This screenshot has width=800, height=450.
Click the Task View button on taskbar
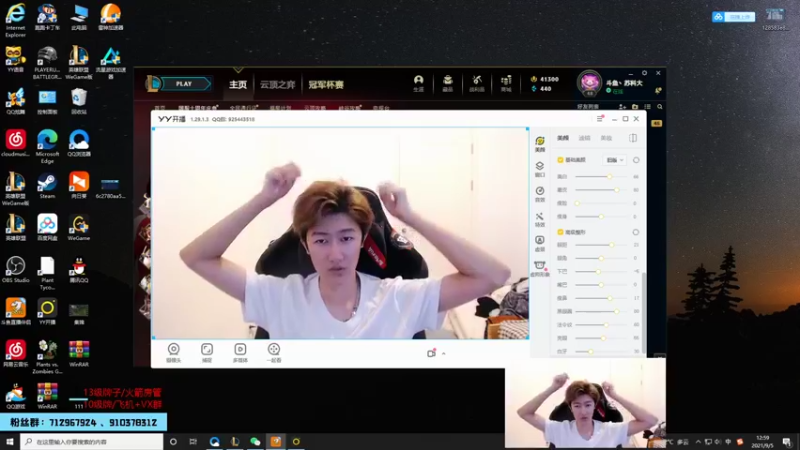tap(193, 441)
